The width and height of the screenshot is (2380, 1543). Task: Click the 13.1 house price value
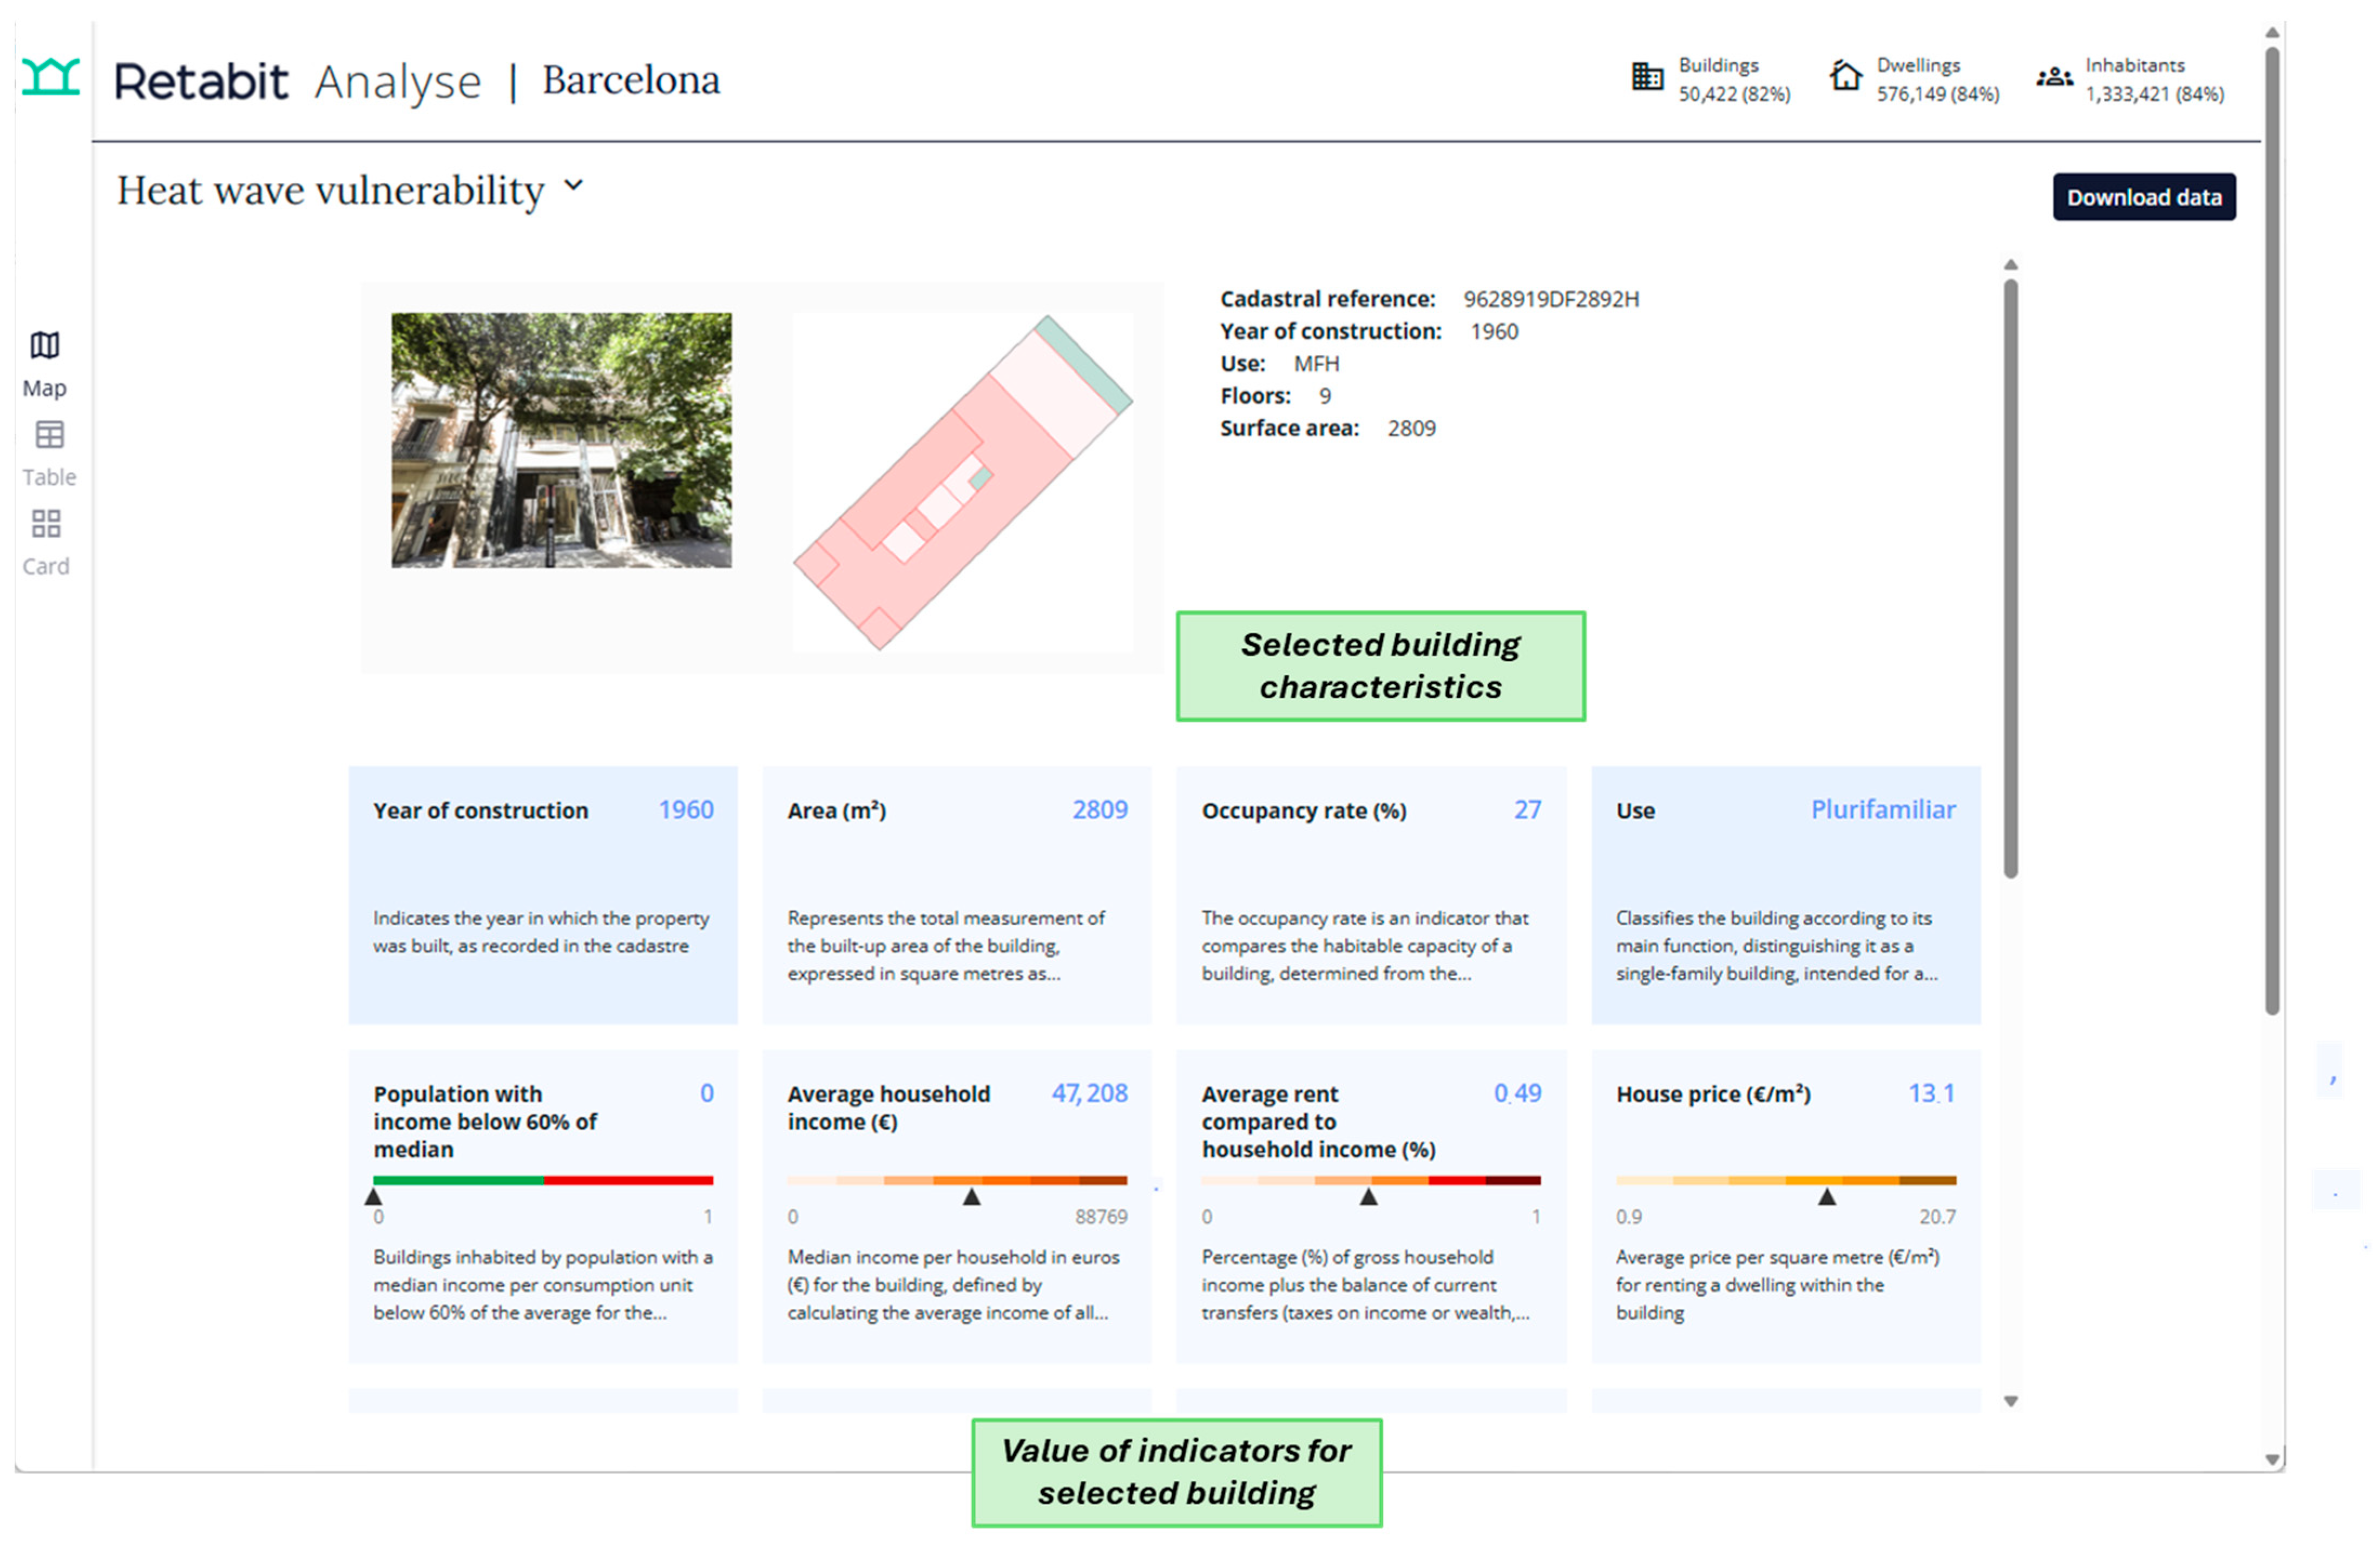coord(1931,1093)
